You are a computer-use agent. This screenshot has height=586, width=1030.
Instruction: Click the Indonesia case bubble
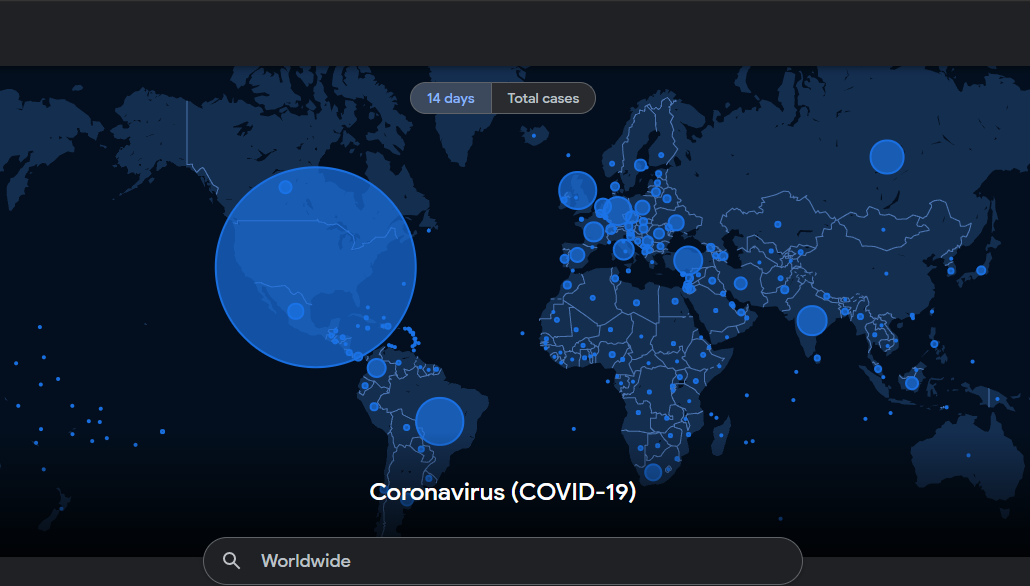(911, 382)
